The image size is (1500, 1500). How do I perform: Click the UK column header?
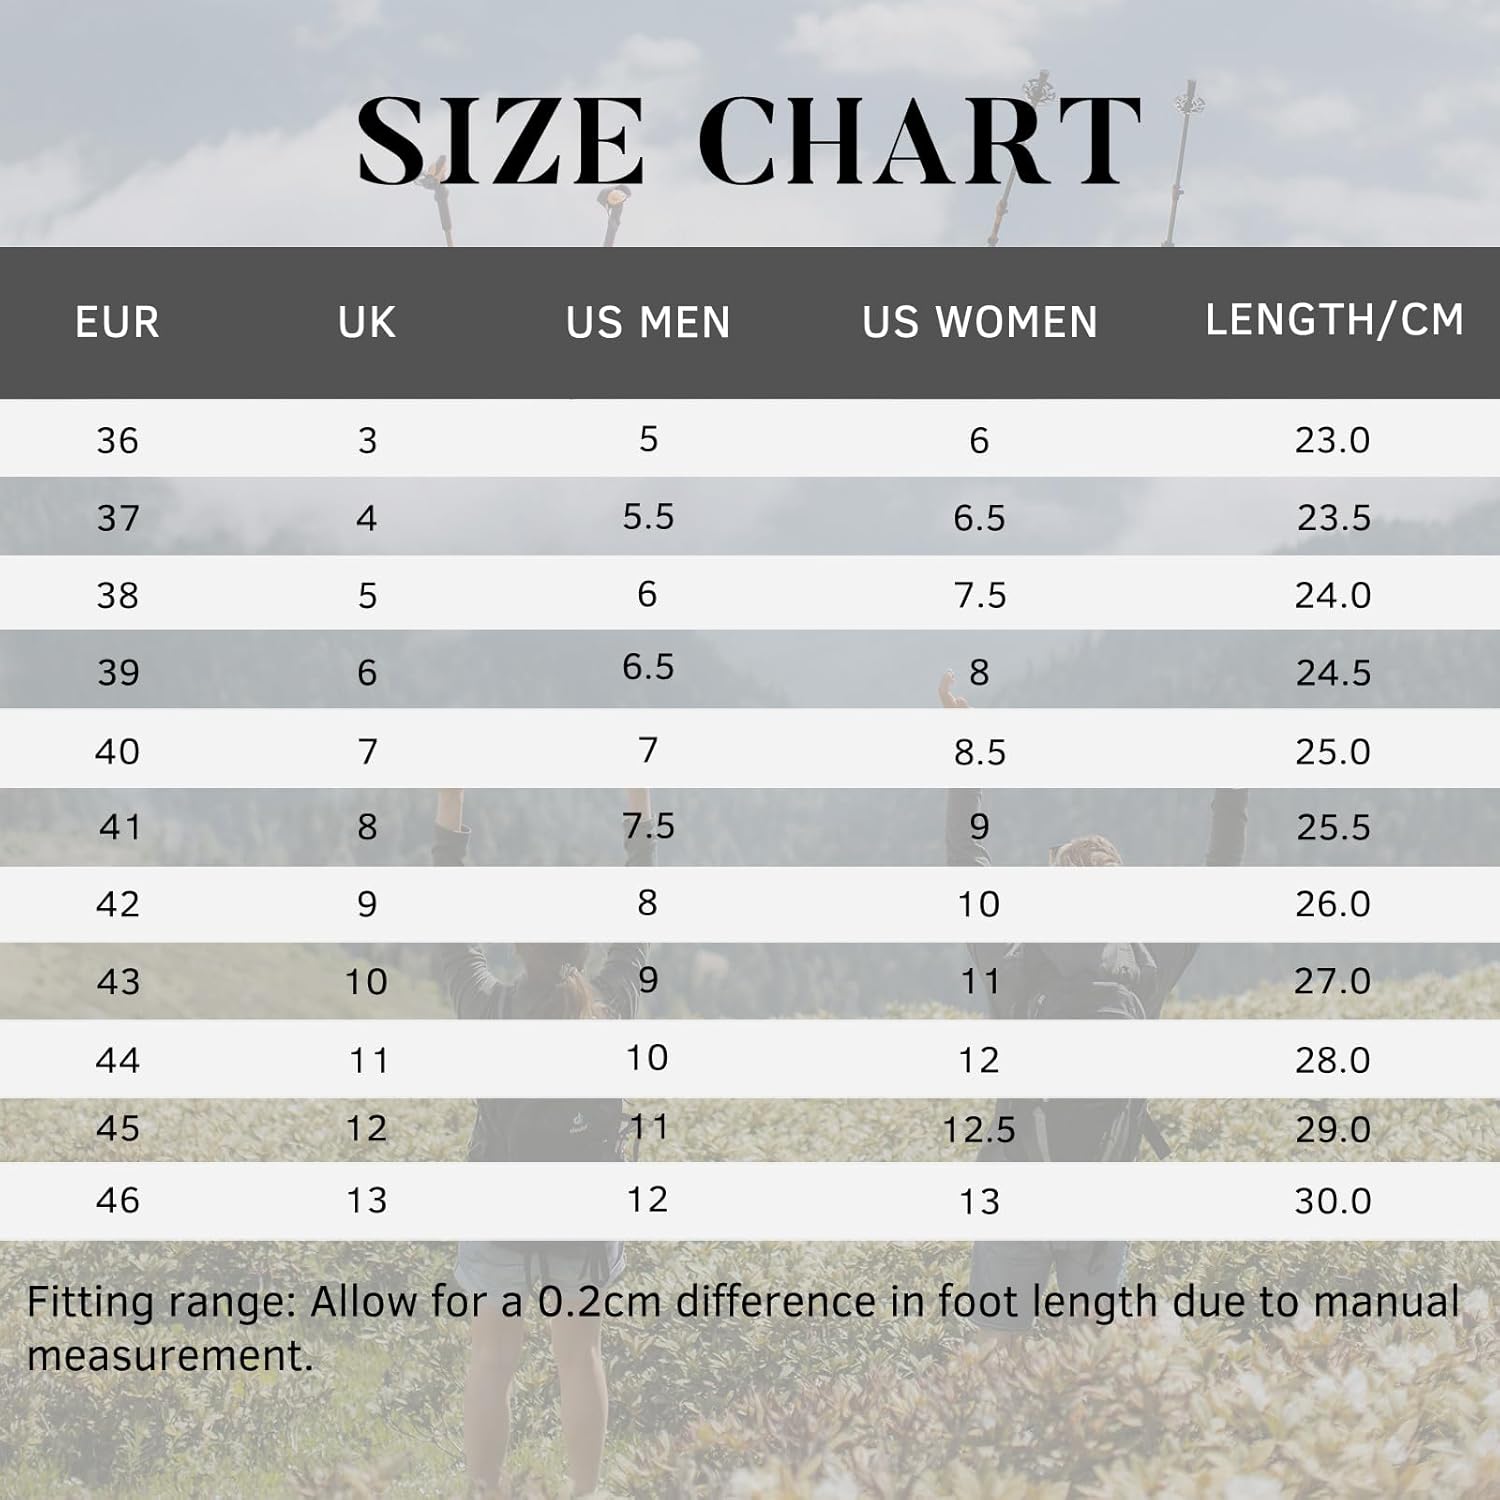(x=367, y=322)
